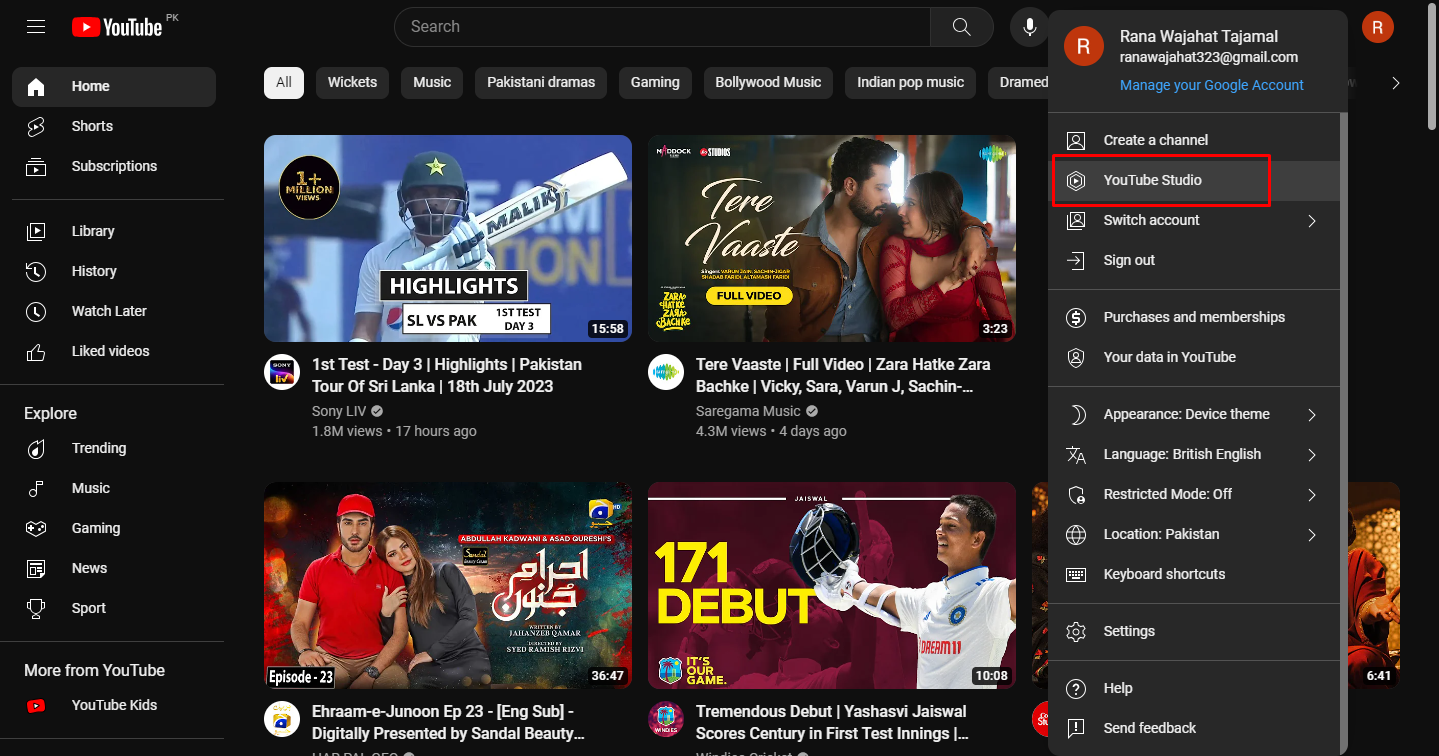Click the YouTube logo
The width and height of the screenshot is (1439, 756).
(117, 27)
